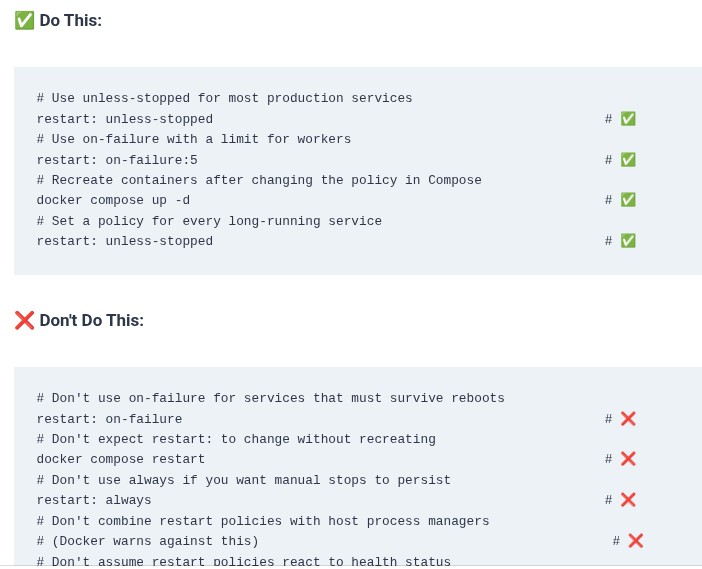Click "restart: unless-stopped" under the production services comment
Image resolution: width=702 pixels, height=569 pixels.
click(124, 119)
